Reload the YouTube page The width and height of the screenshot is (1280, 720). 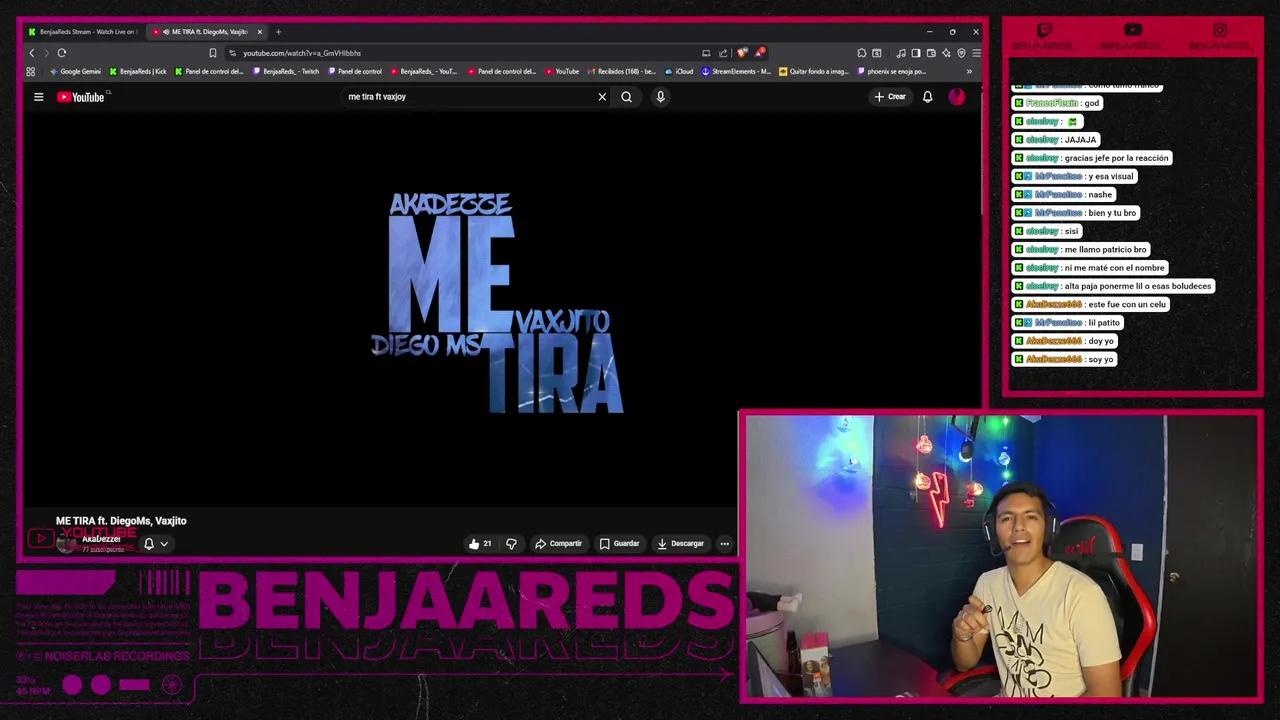pos(62,53)
